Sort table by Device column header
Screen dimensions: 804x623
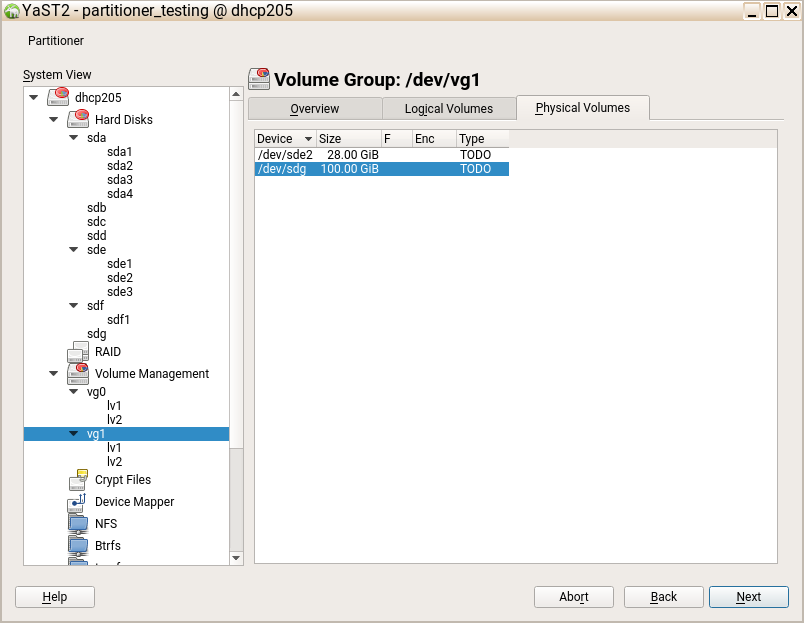coord(284,139)
